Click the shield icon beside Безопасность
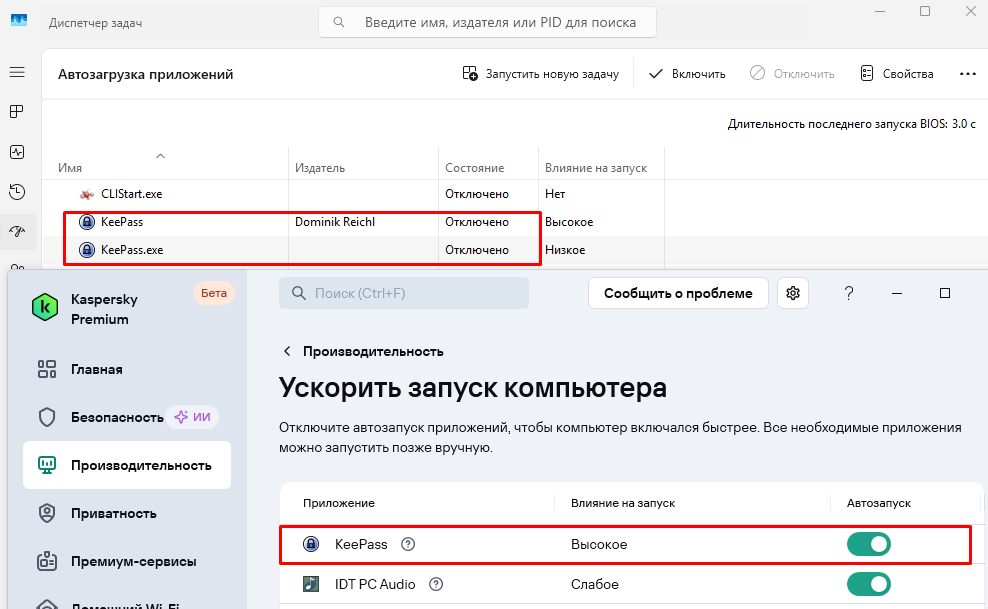Image resolution: width=988 pixels, height=609 pixels. (x=47, y=417)
